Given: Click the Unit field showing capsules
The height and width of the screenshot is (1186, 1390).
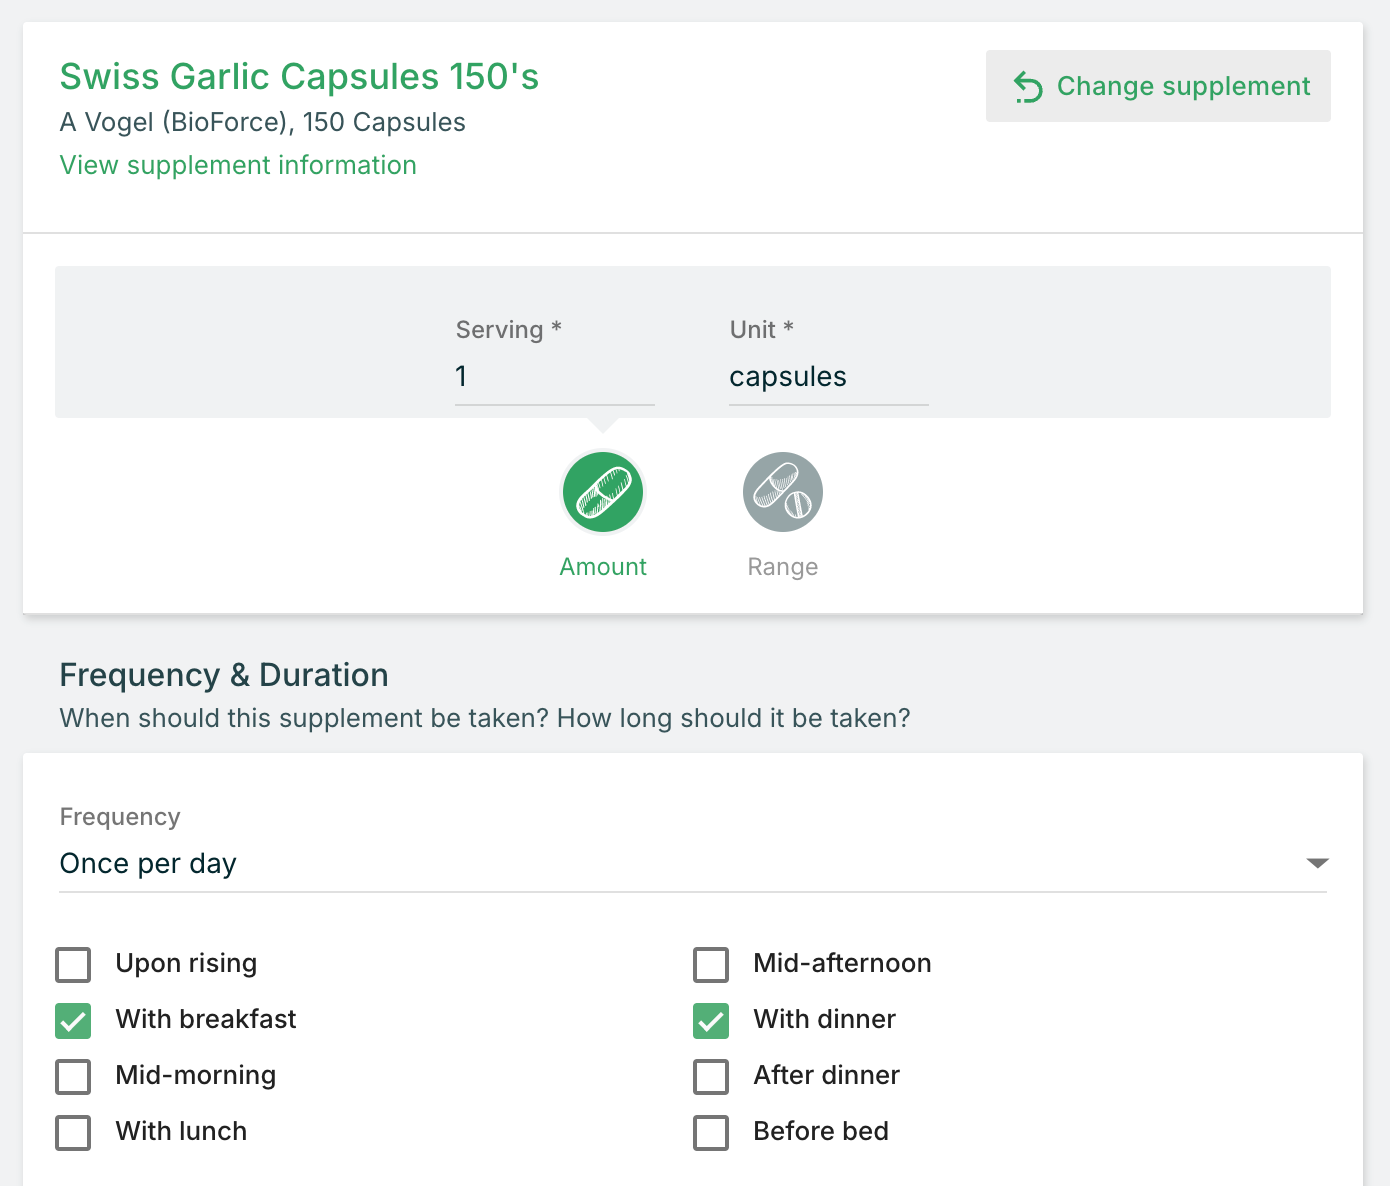Looking at the screenshot, I should click(x=828, y=377).
